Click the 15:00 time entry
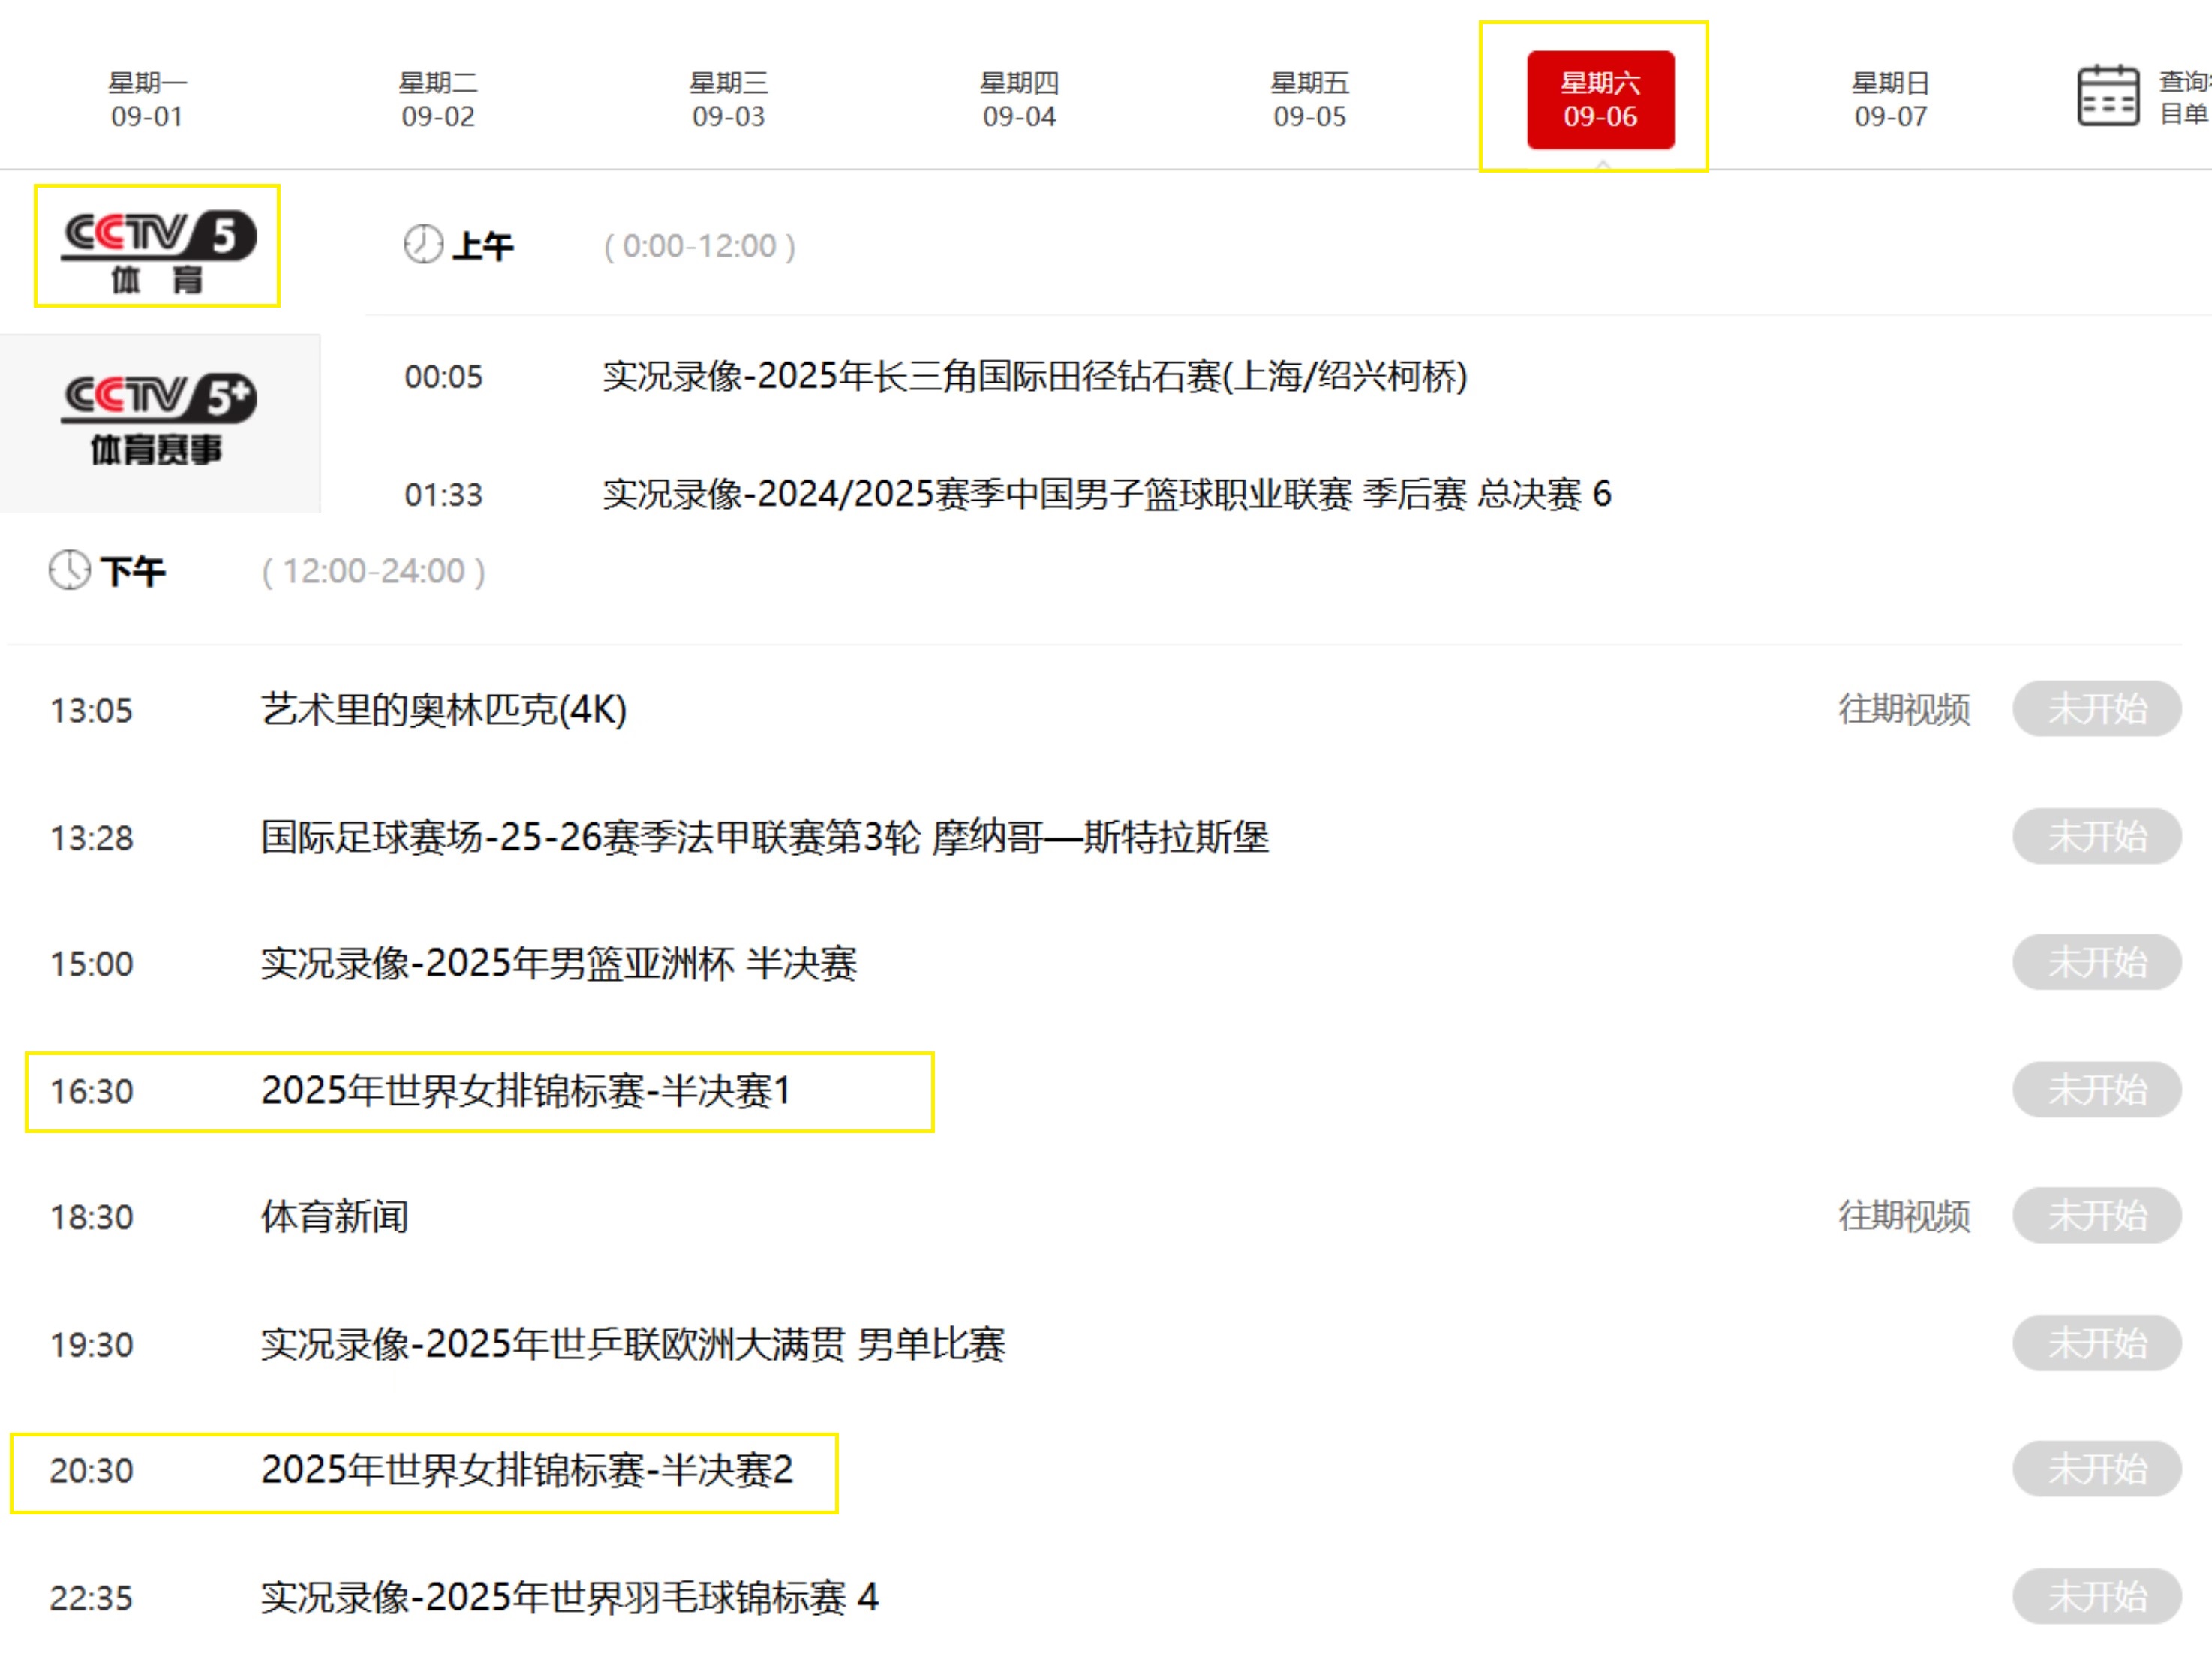 pyautogui.click(x=91, y=964)
